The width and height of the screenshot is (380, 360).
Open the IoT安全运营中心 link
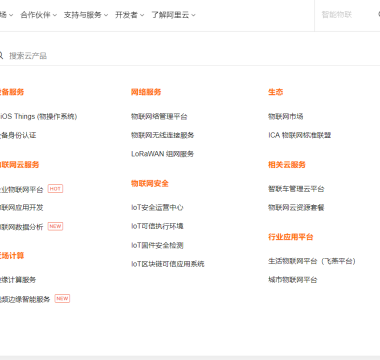(157, 207)
